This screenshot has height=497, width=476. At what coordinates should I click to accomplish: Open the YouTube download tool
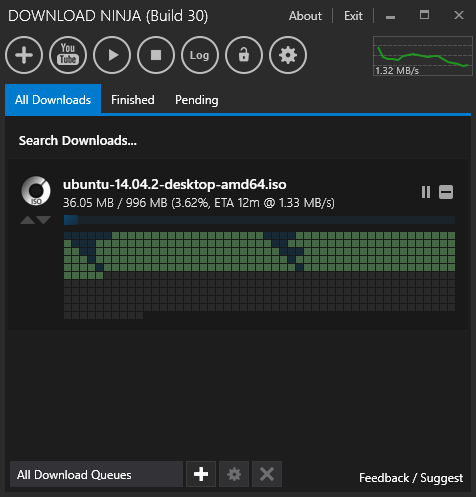pos(68,55)
